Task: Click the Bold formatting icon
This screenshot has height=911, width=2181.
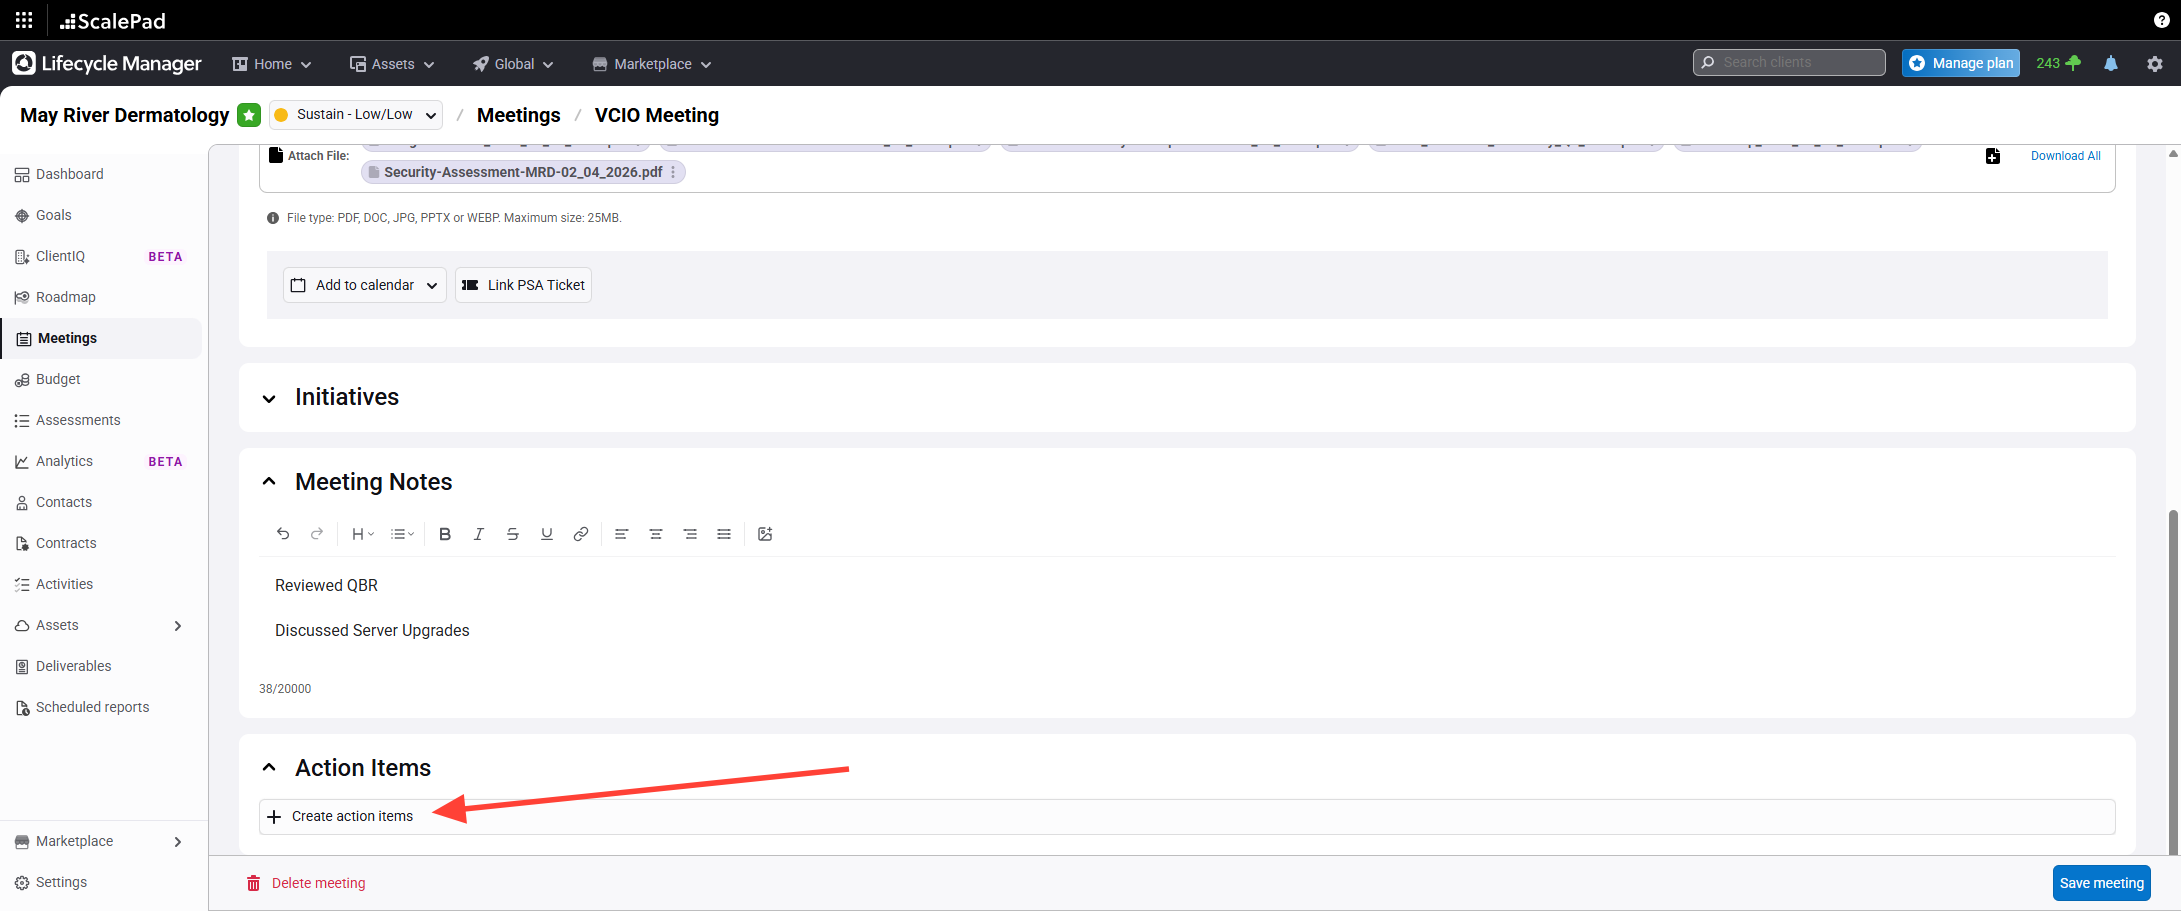Action: coord(445,534)
